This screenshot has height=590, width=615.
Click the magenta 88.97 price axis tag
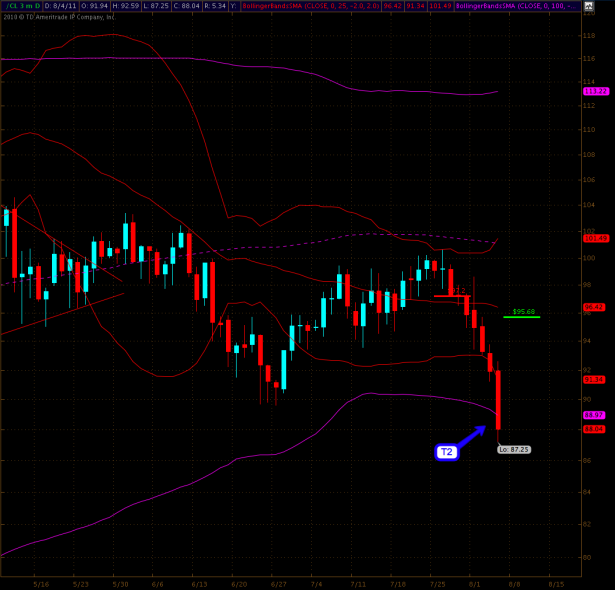(595, 414)
